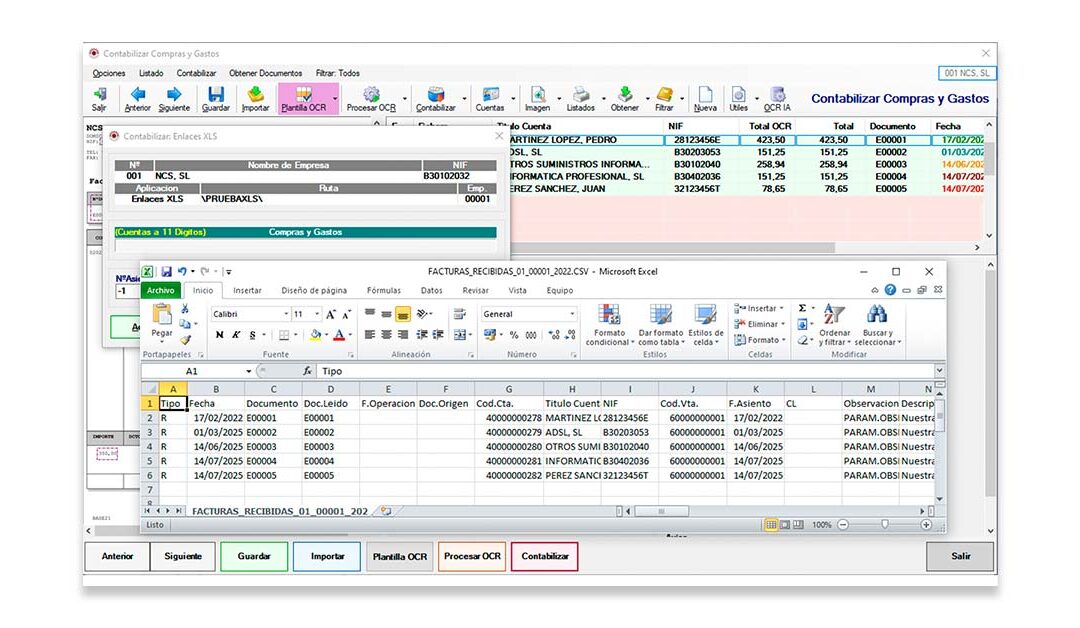Screen dimensions: 1080x628
Task: Click the Excel quick-access save icon
Action: [x=167, y=272]
